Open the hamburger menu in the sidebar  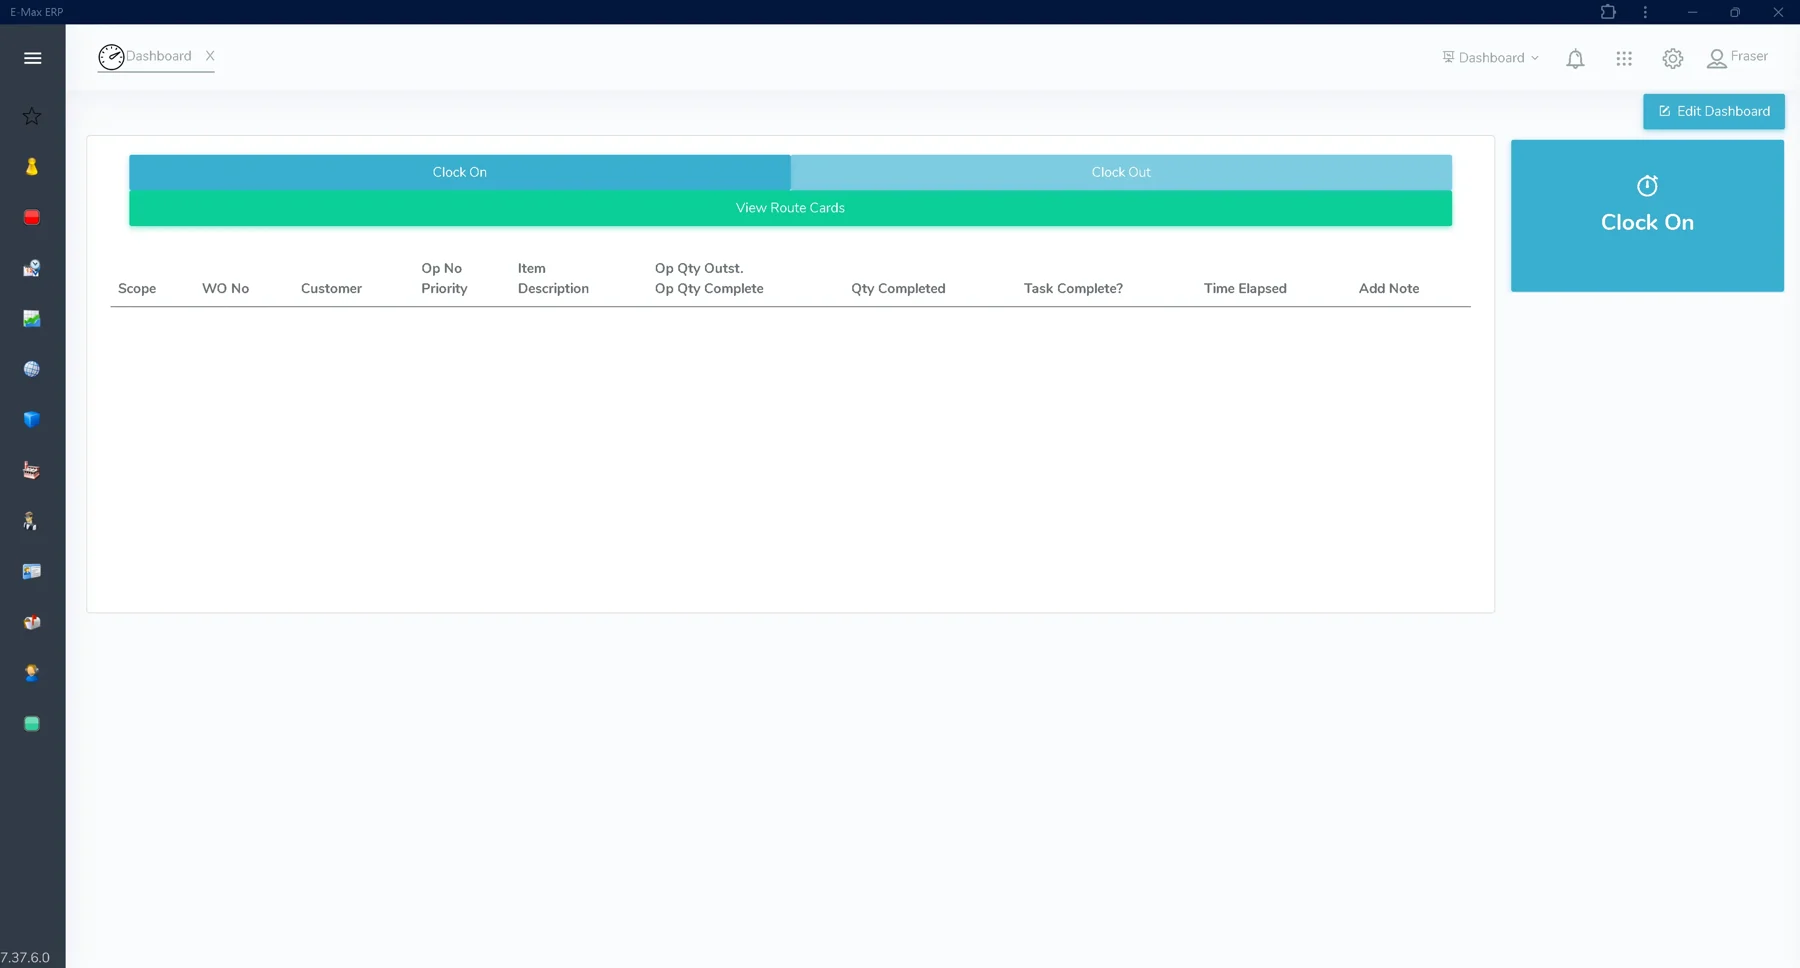click(32, 58)
